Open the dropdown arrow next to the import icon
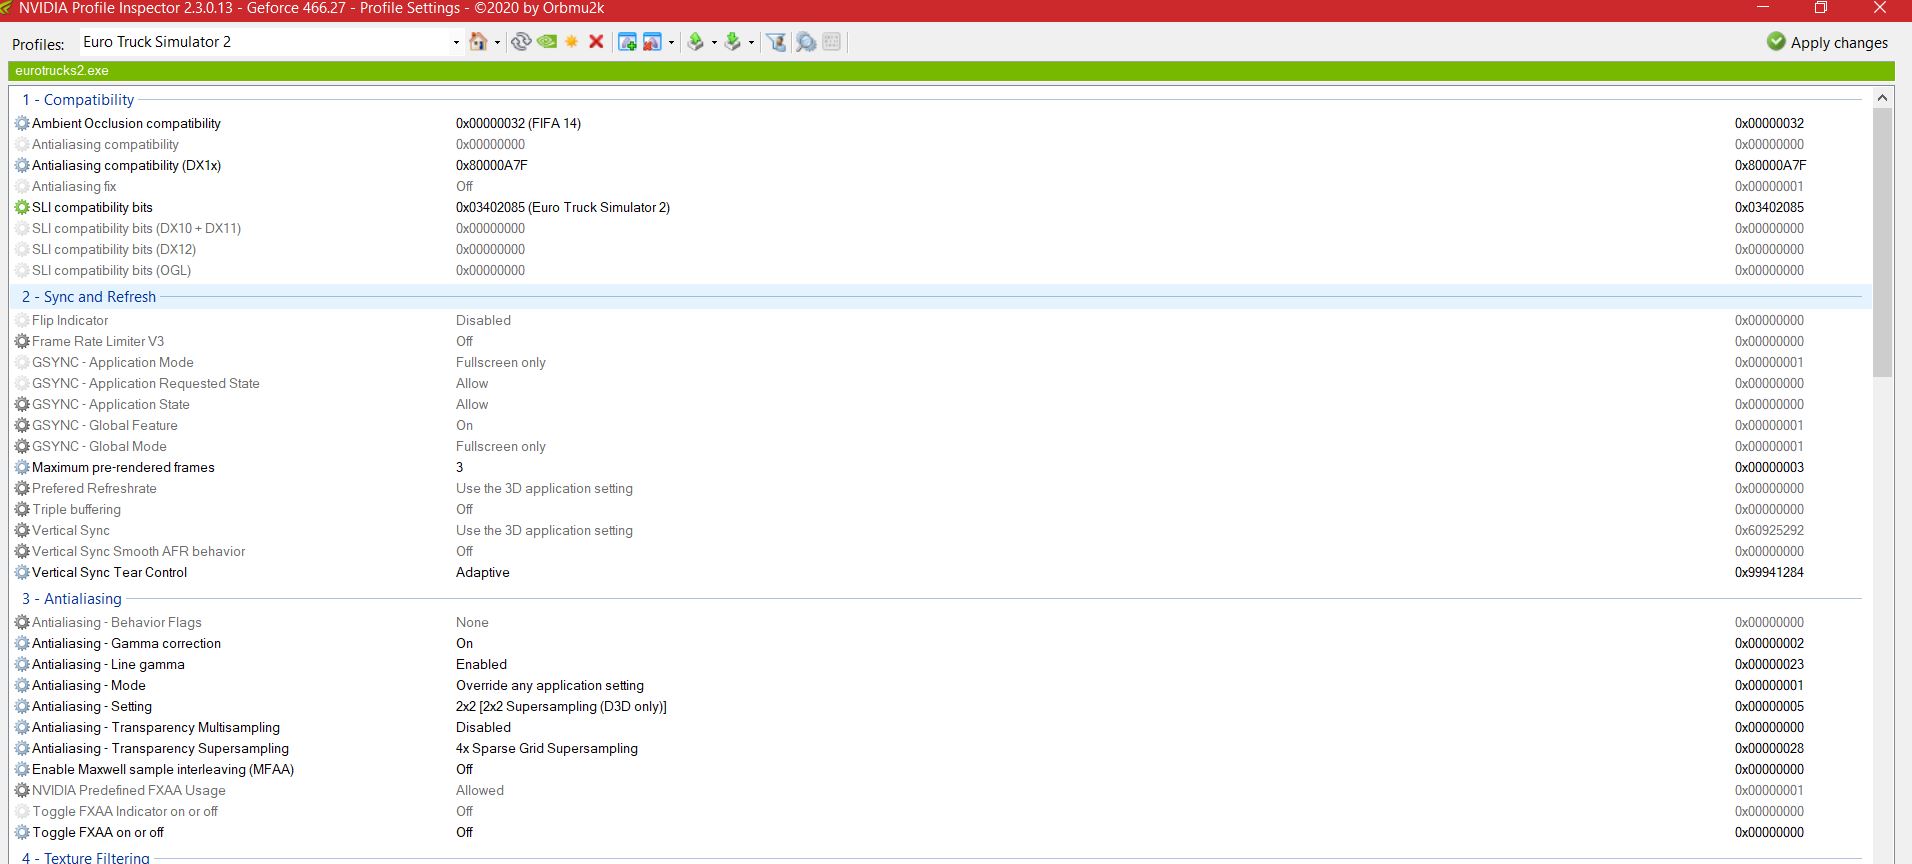This screenshot has height=864, width=1912. tap(751, 43)
